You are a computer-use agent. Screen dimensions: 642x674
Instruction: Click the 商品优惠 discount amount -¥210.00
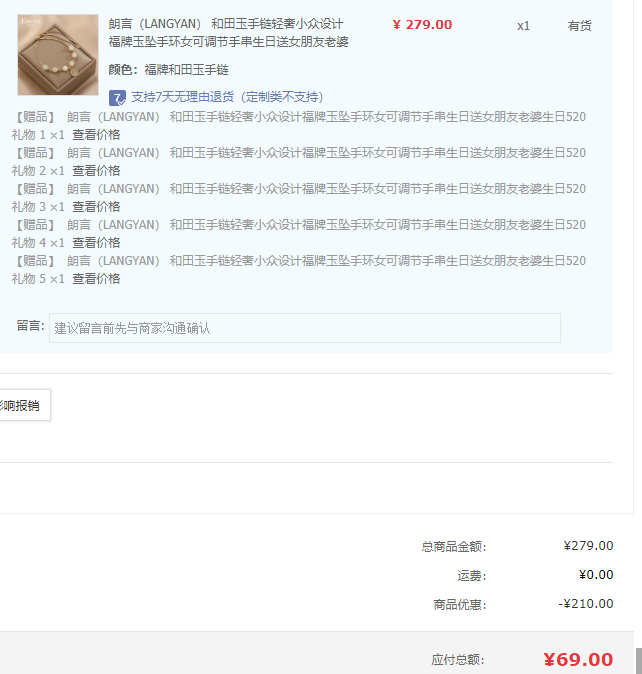tap(586, 604)
